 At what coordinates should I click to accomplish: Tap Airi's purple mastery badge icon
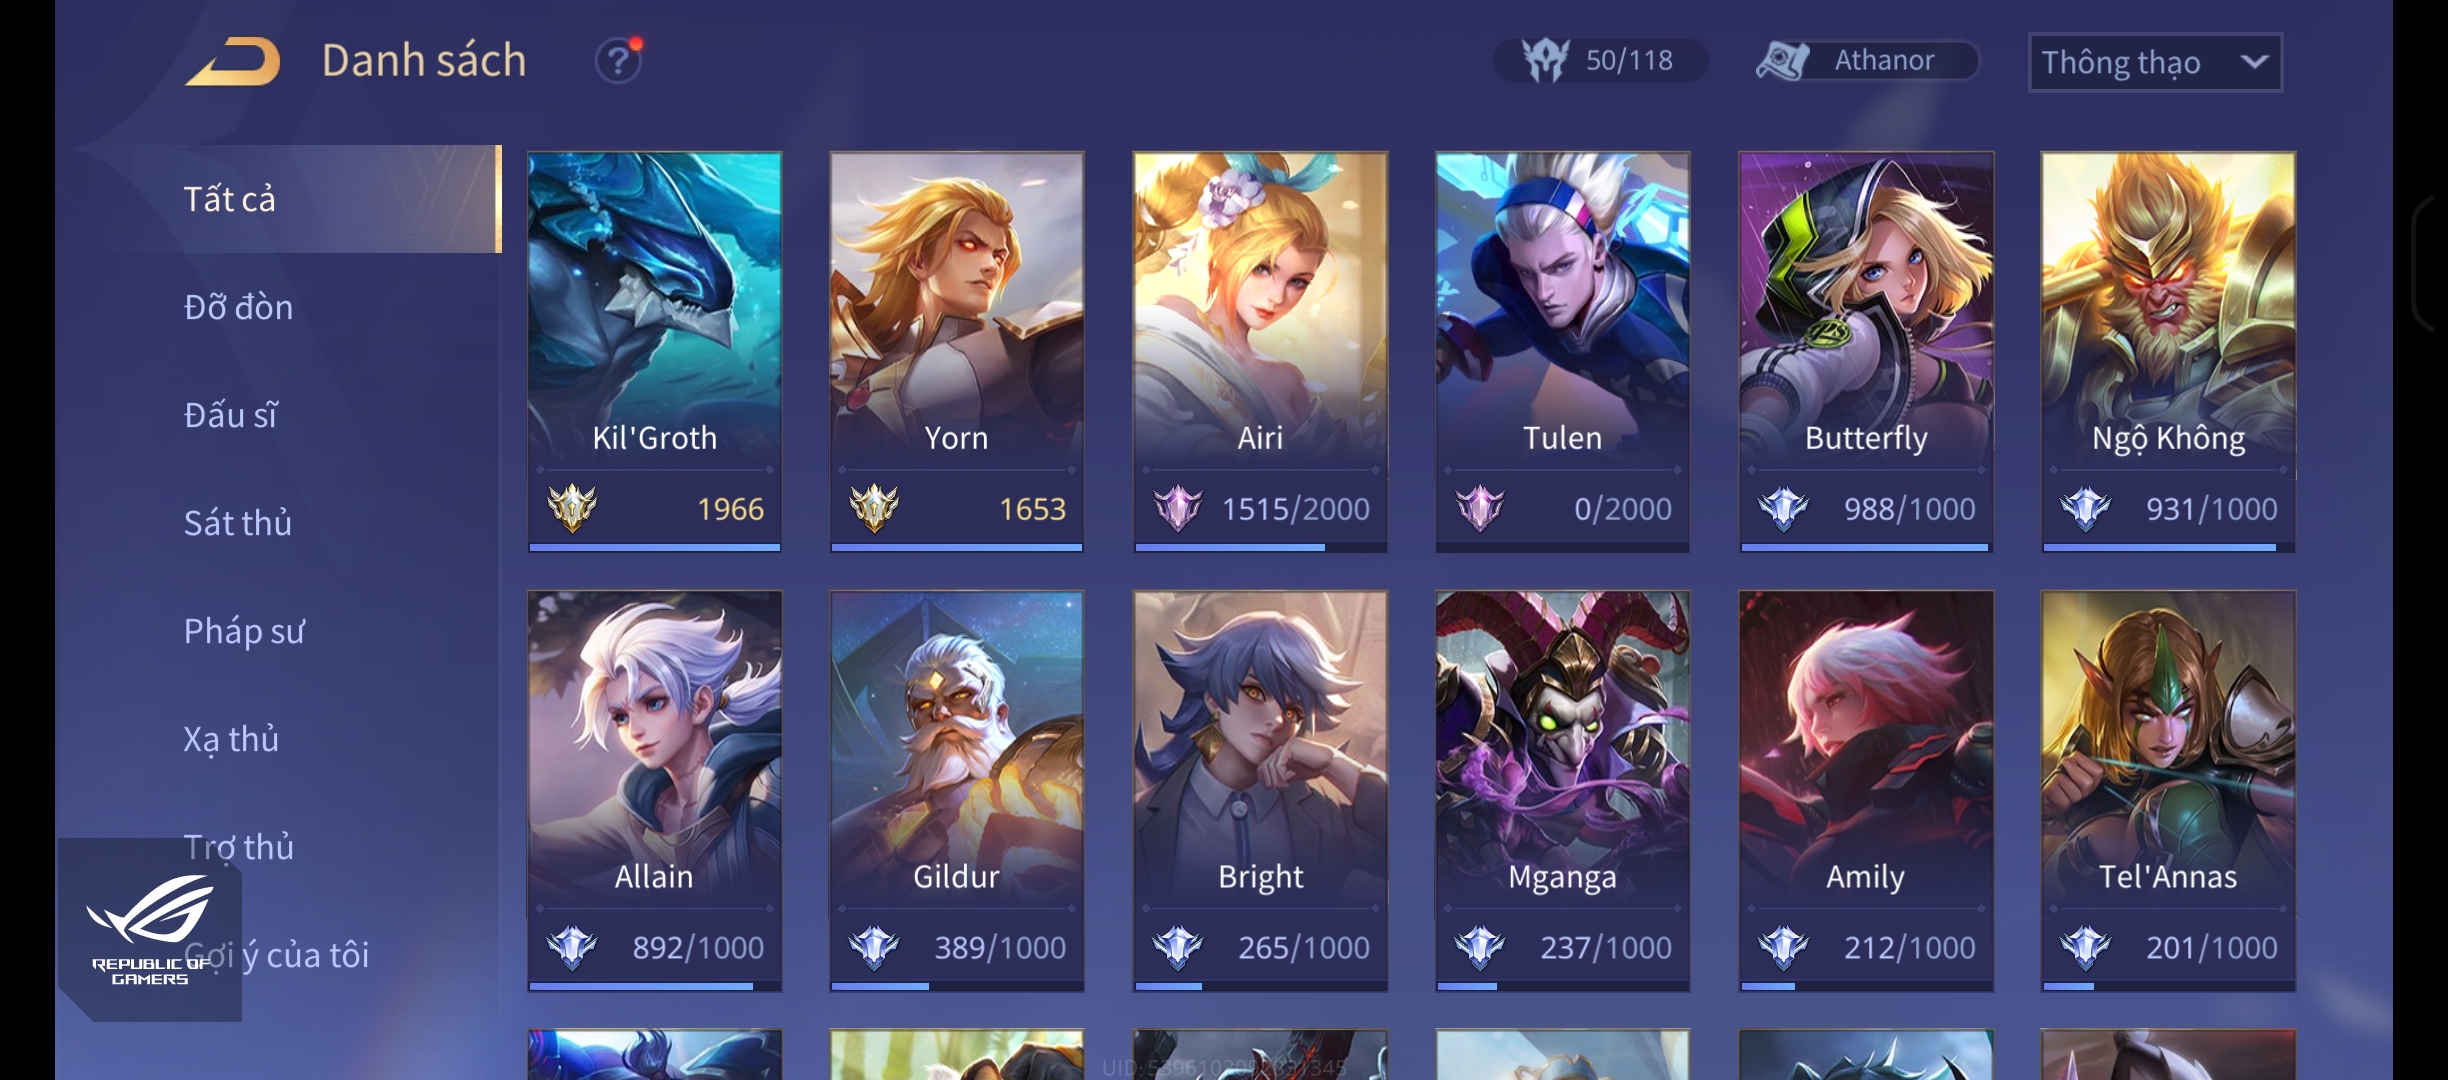(x=1177, y=508)
